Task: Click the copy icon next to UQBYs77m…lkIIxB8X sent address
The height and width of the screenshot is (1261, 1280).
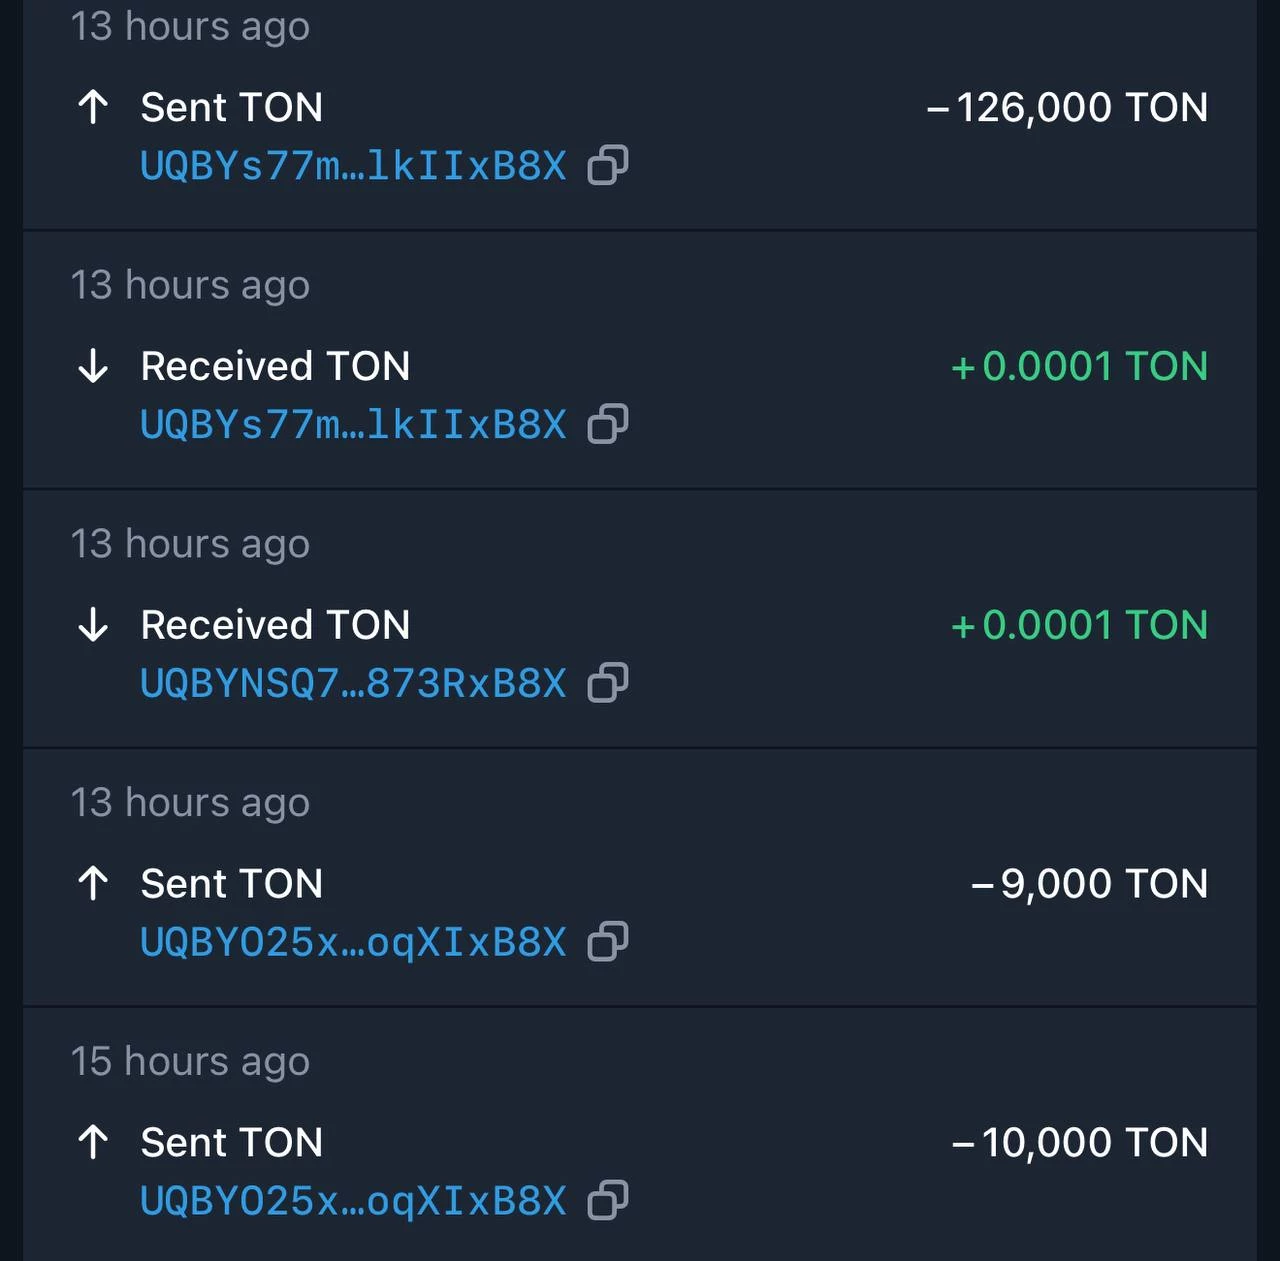Action: pyautogui.click(x=608, y=166)
